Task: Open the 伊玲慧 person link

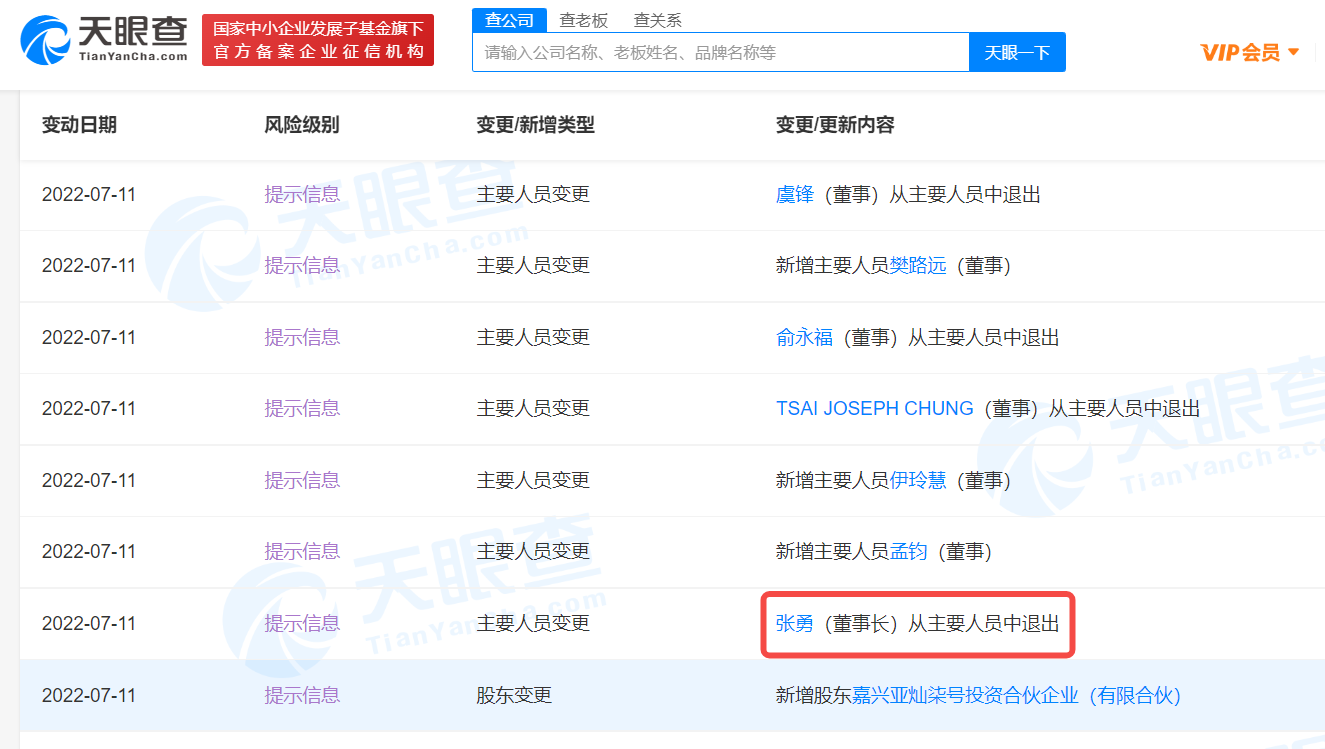Action: 918,481
